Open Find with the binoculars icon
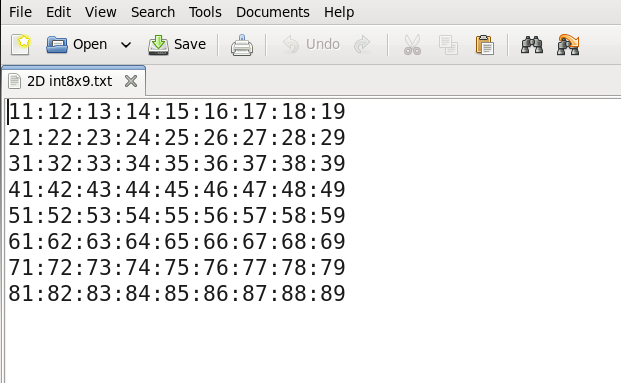This screenshot has height=383, width=621. tap(531, 45)
